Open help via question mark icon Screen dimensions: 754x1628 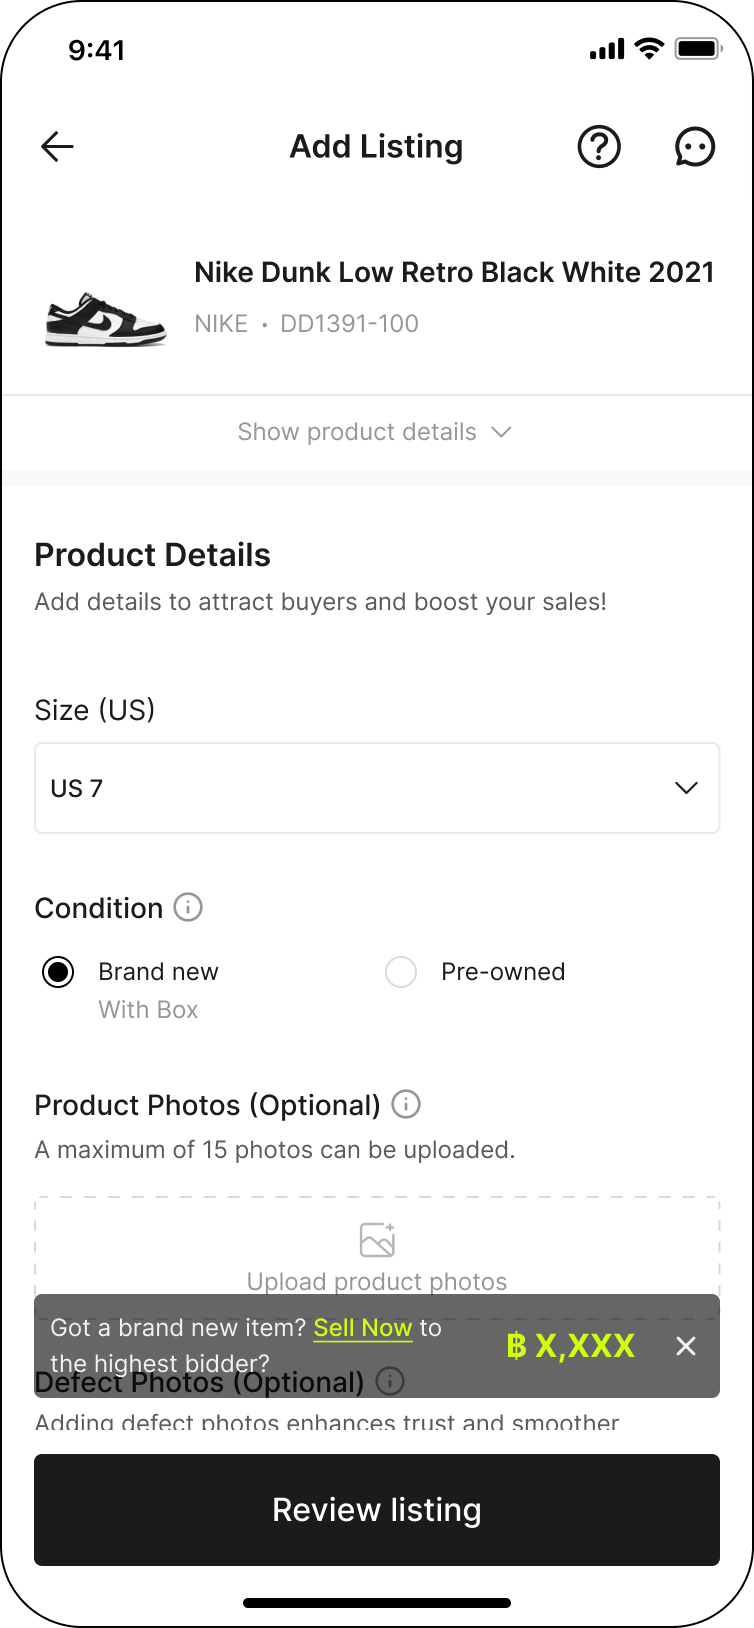pos(599,147)
